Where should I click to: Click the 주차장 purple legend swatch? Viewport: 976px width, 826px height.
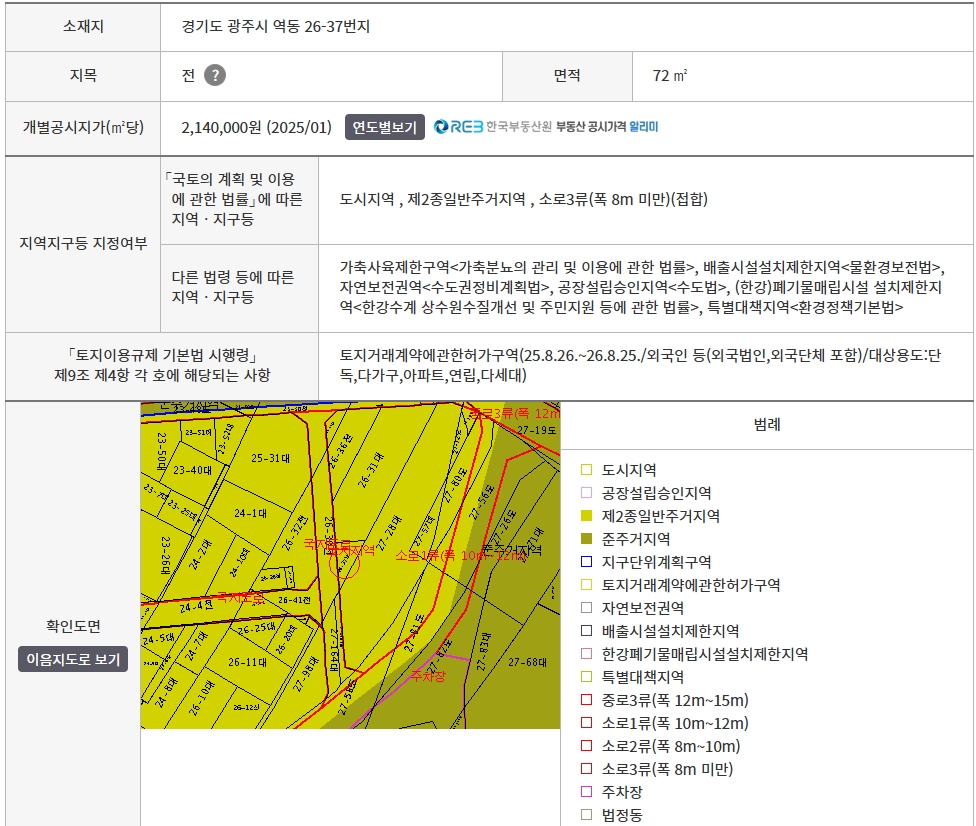click(586, 792)
